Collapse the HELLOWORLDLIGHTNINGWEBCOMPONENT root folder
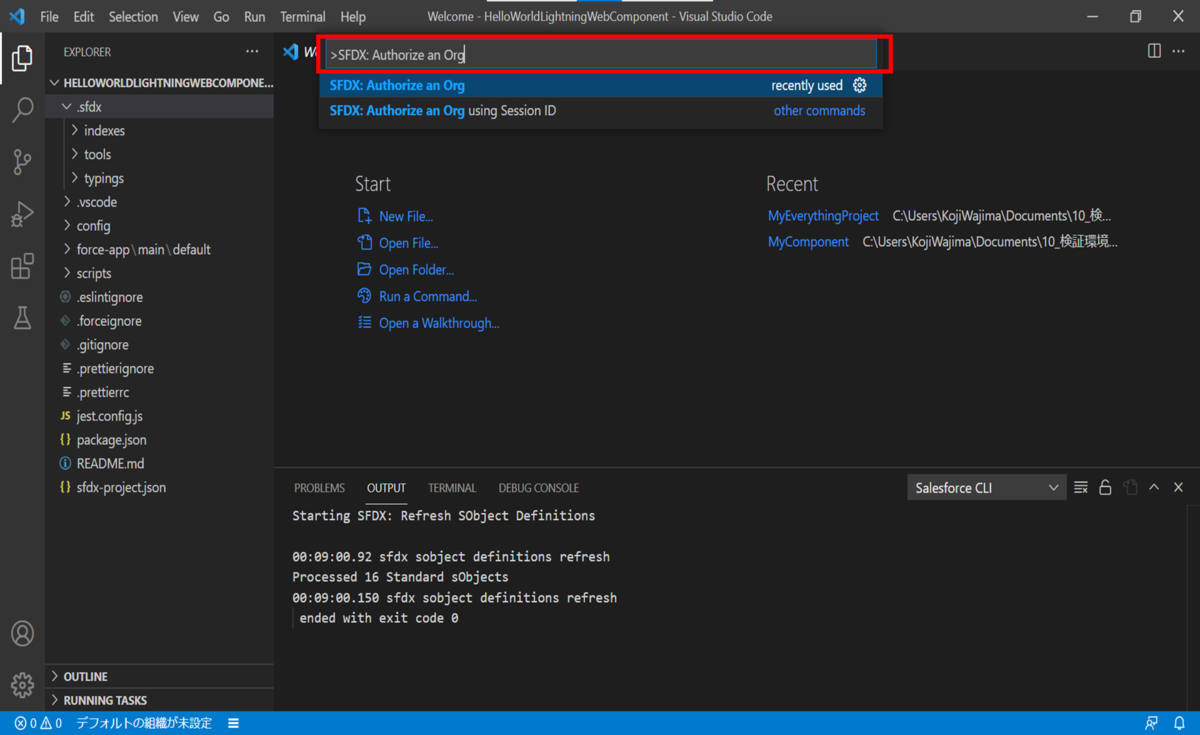Viewport: 1200px width, 735px height. [160, 83]
